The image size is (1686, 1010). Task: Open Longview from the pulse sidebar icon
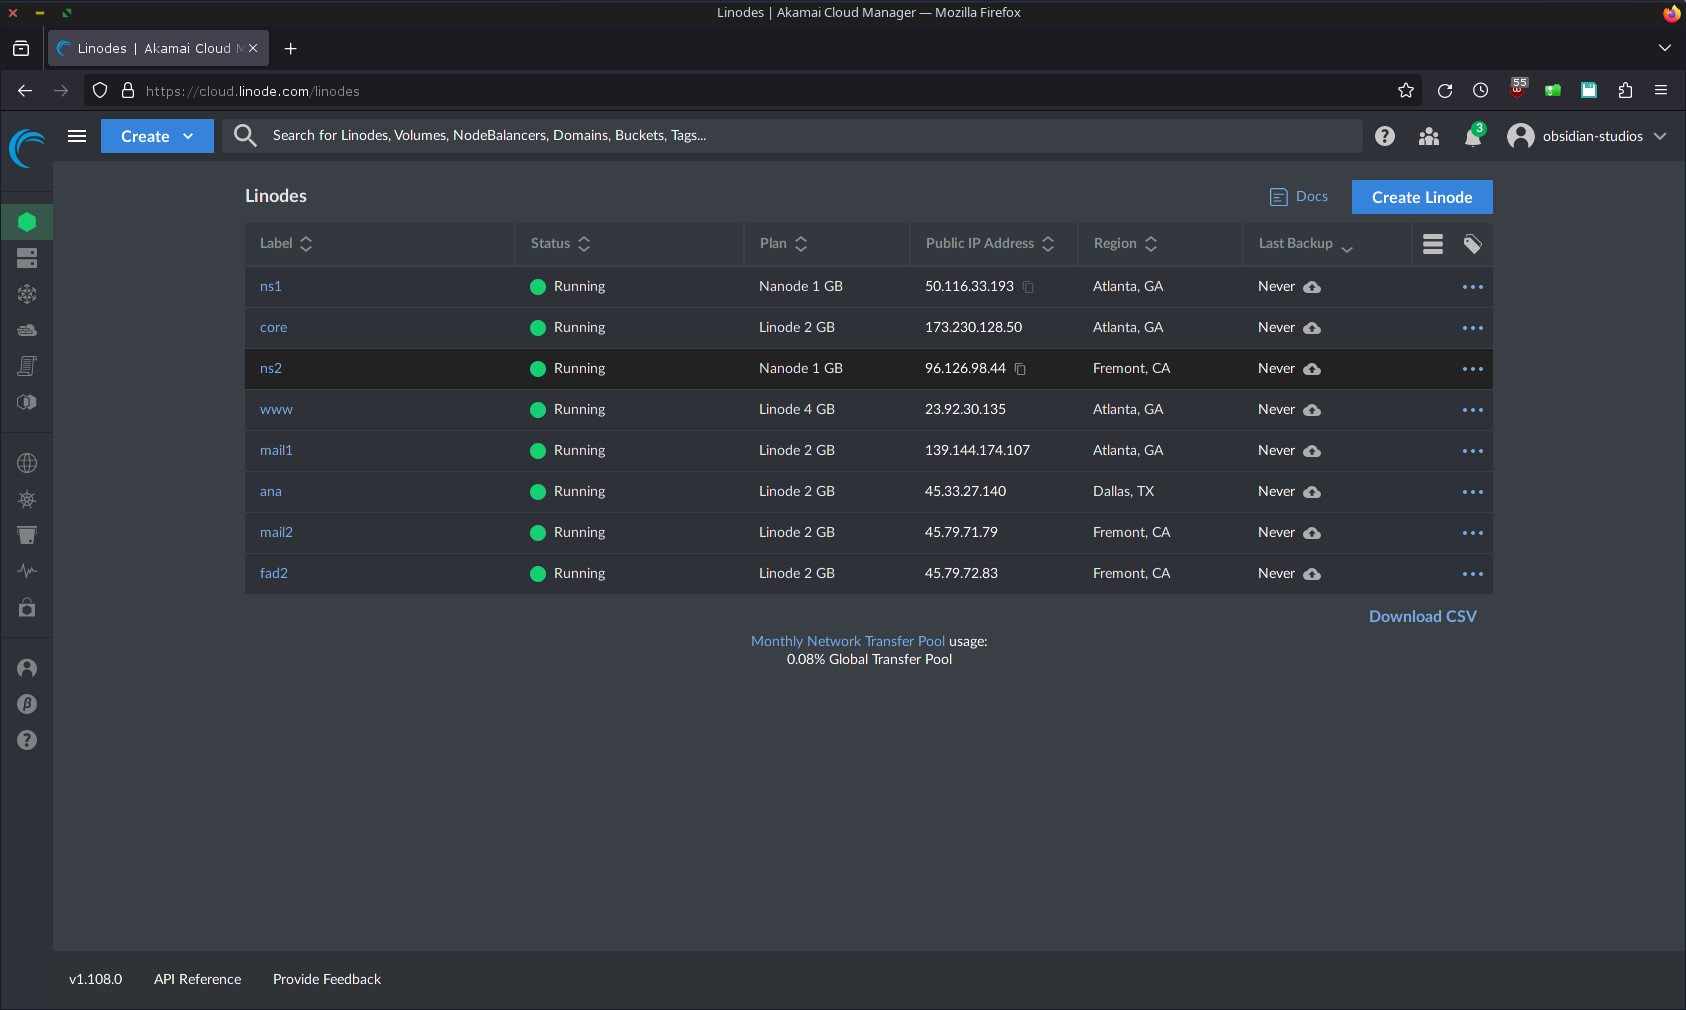pos(27,571)
